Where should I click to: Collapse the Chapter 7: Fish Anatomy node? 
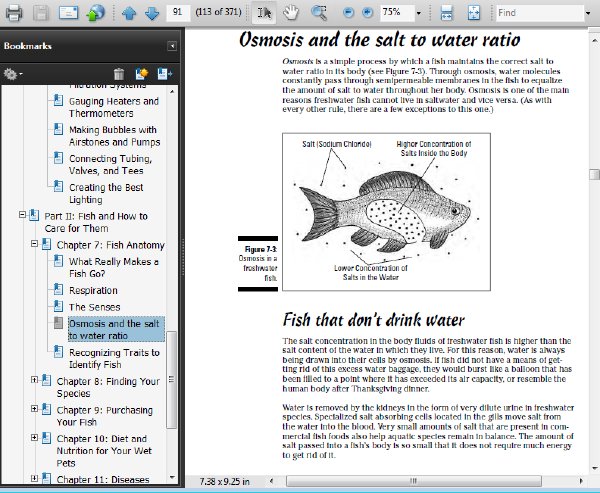(34, 243)
